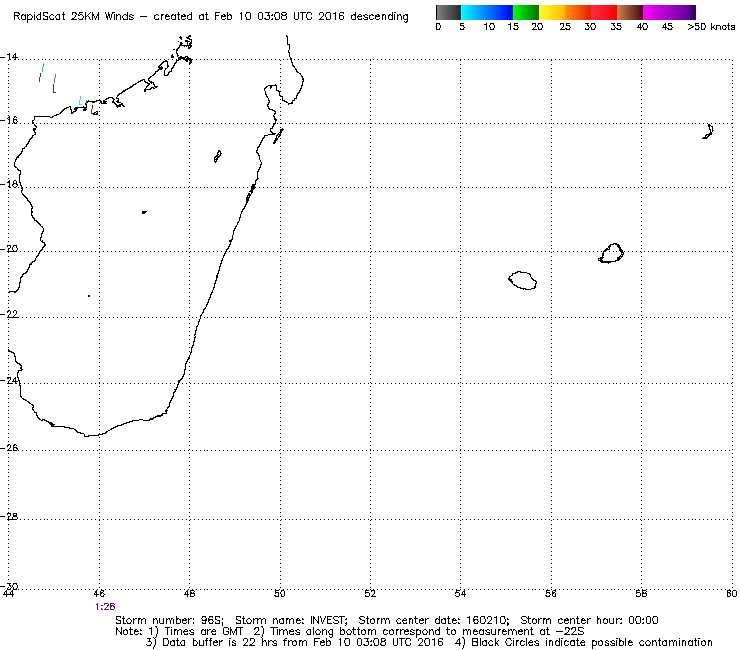
Task: Click the 'Data buffer is 22 hrs' note
Action: (219, 642)
